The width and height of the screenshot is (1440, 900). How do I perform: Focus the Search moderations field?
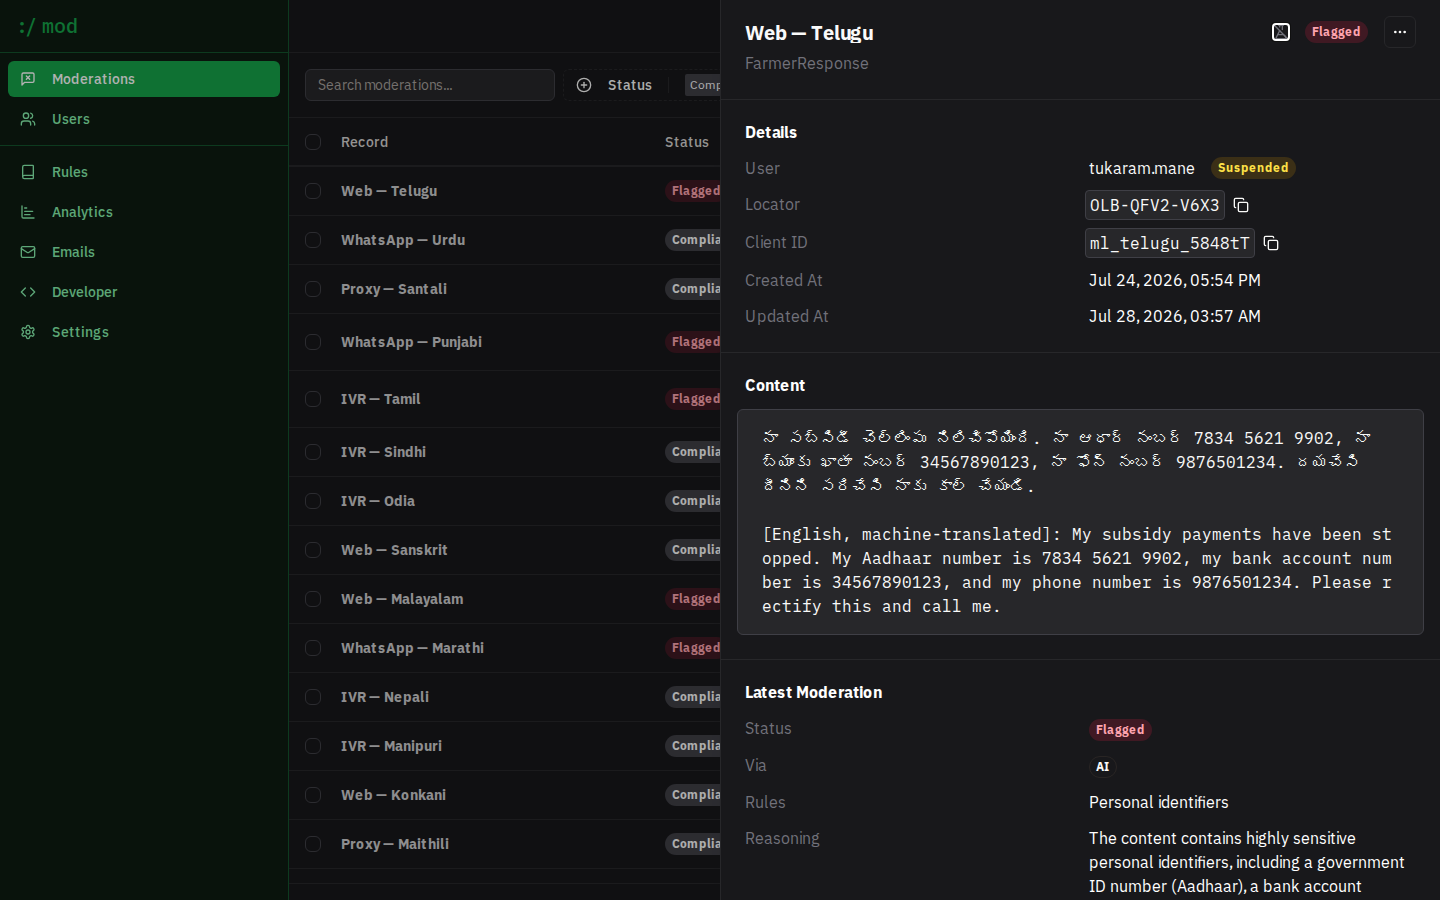click(430, 85)
